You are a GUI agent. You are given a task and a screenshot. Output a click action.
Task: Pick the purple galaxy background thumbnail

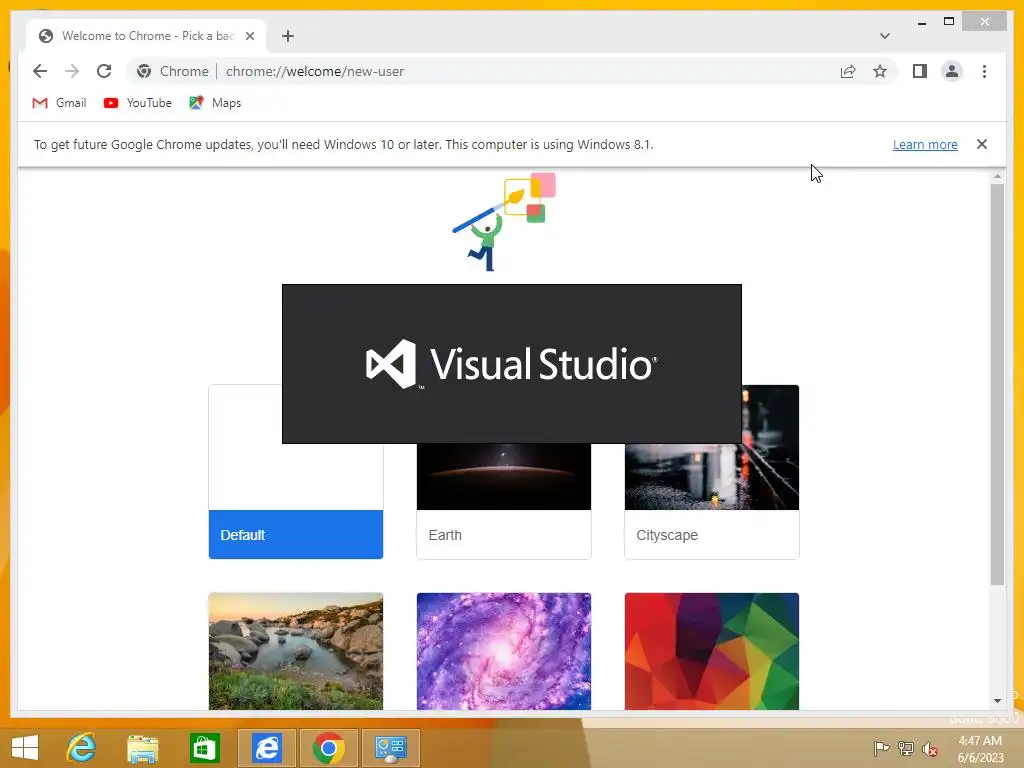(504, 651)
